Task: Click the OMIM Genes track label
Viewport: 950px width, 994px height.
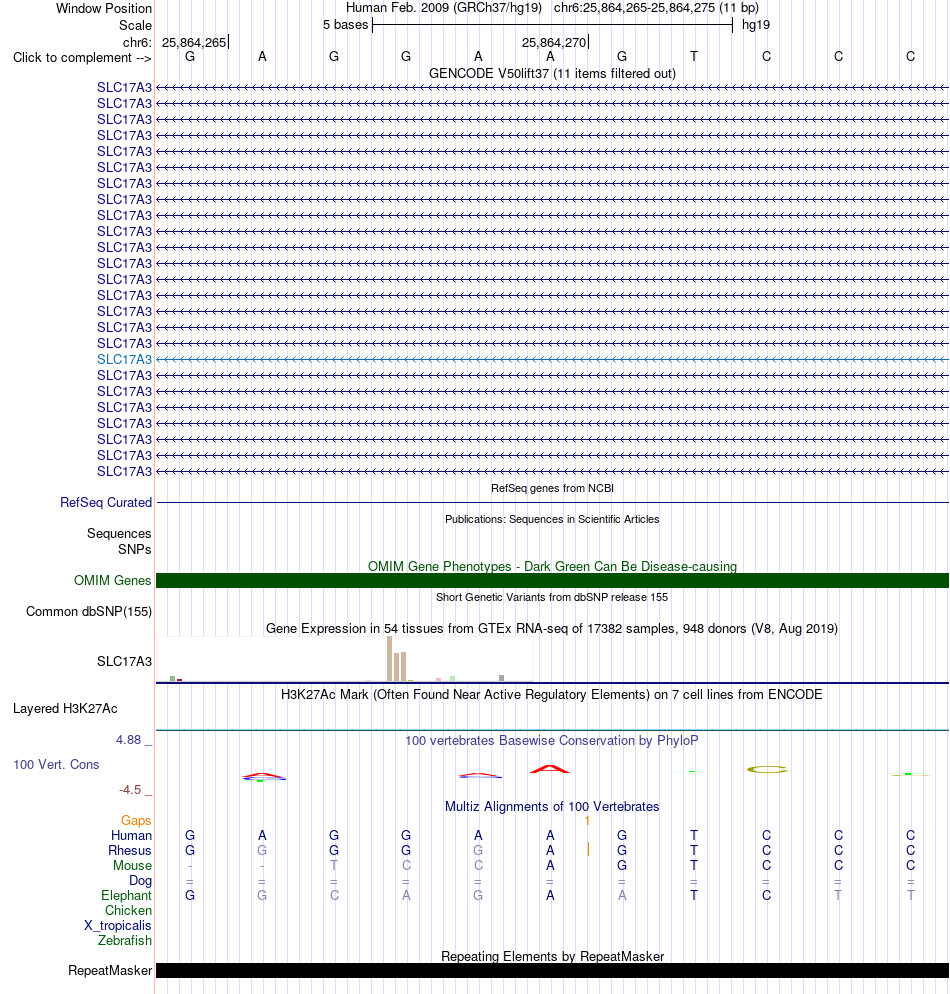Action: coord(112,581)
